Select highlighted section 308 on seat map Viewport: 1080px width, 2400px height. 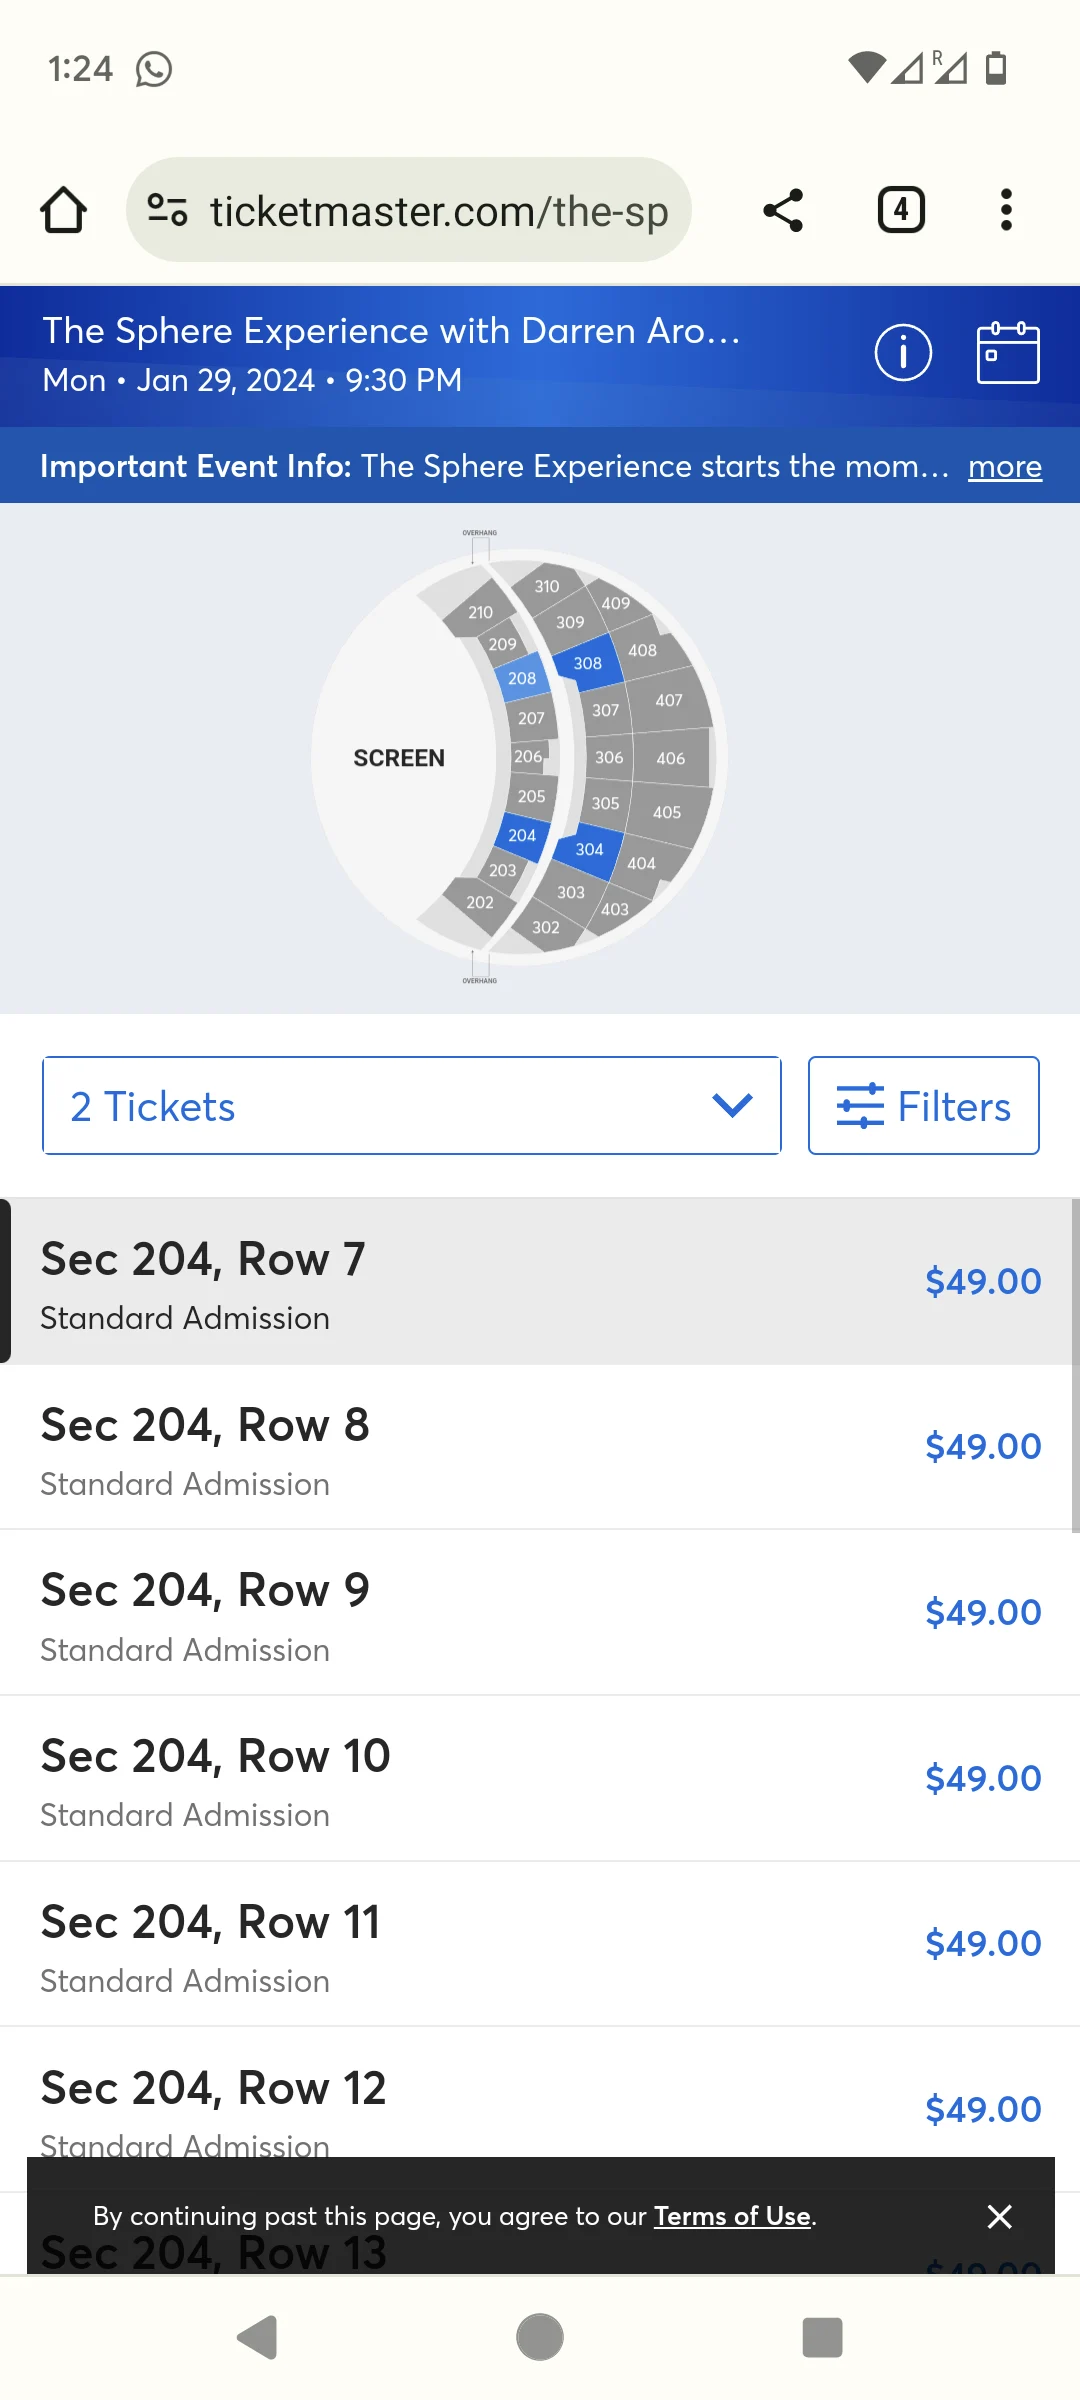586,662
